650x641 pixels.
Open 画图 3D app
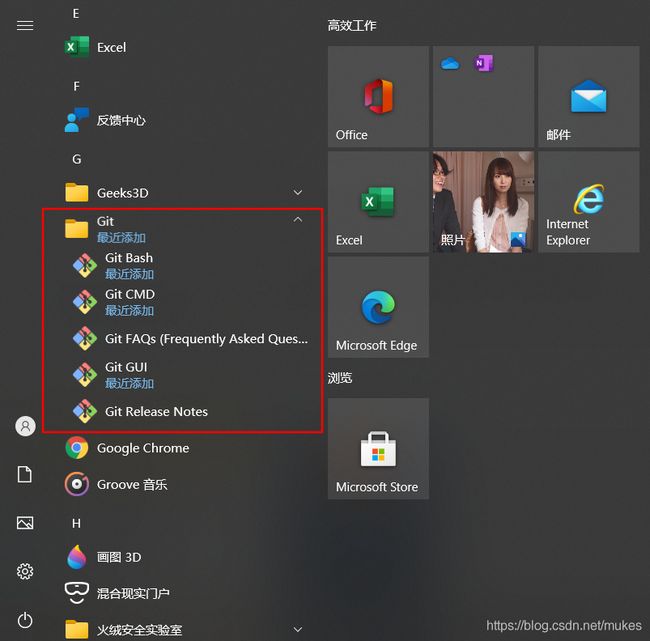pos(181,557)
